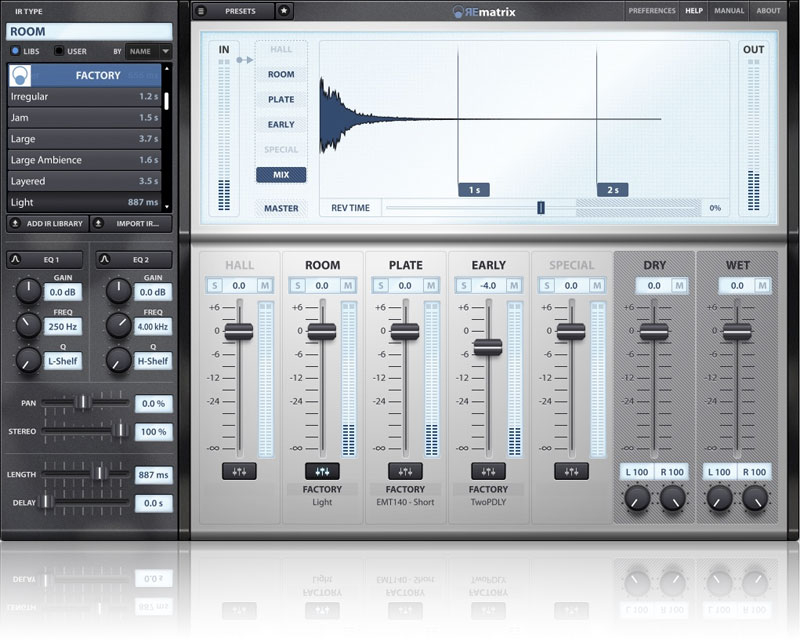Viewport: 800px width, 641px height.
Task: Open the SPECIAL channel IR load icon
Action: click(x=571, y=472)
